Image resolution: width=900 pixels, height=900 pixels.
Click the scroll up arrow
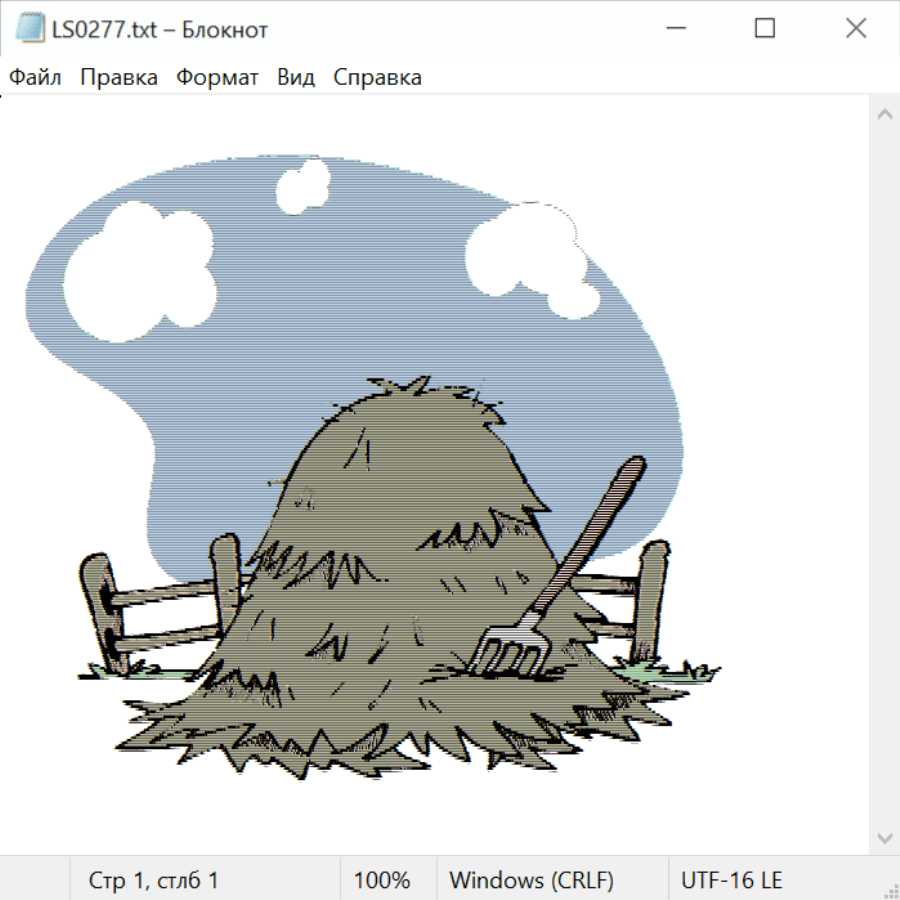884,115
